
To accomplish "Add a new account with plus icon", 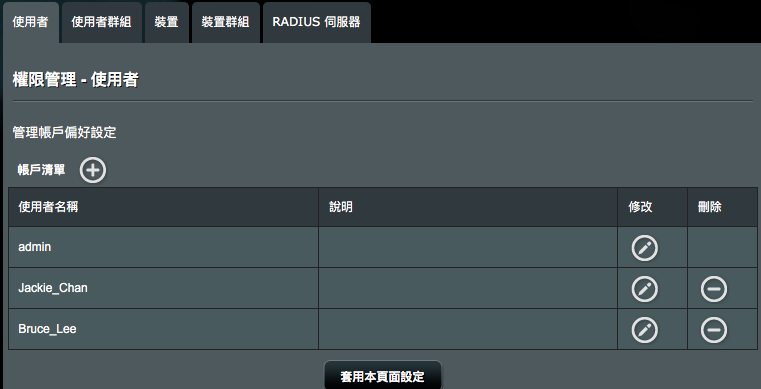I will click(93, 170).
